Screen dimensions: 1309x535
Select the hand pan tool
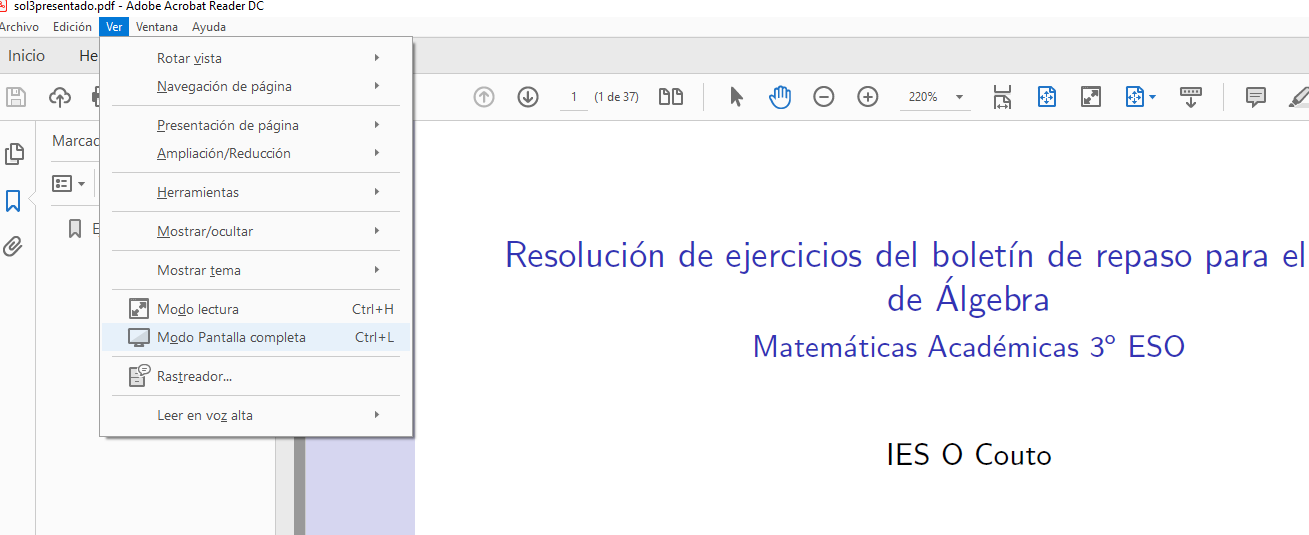tap(780, 97)
